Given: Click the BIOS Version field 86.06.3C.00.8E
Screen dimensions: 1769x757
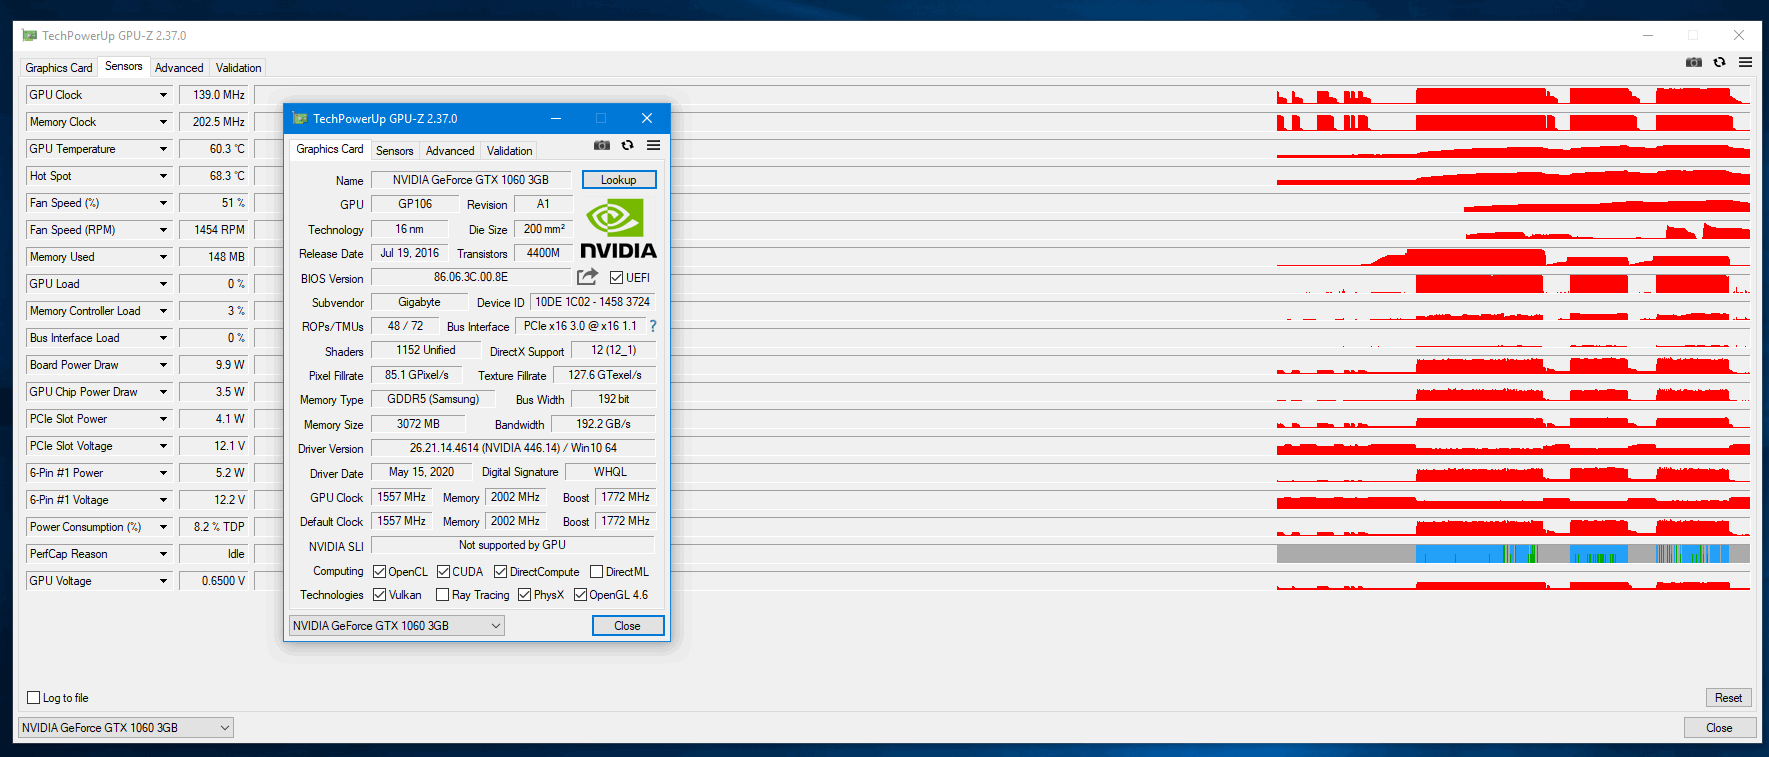Looking at the screenshot, I should click(x=471, y=277).
